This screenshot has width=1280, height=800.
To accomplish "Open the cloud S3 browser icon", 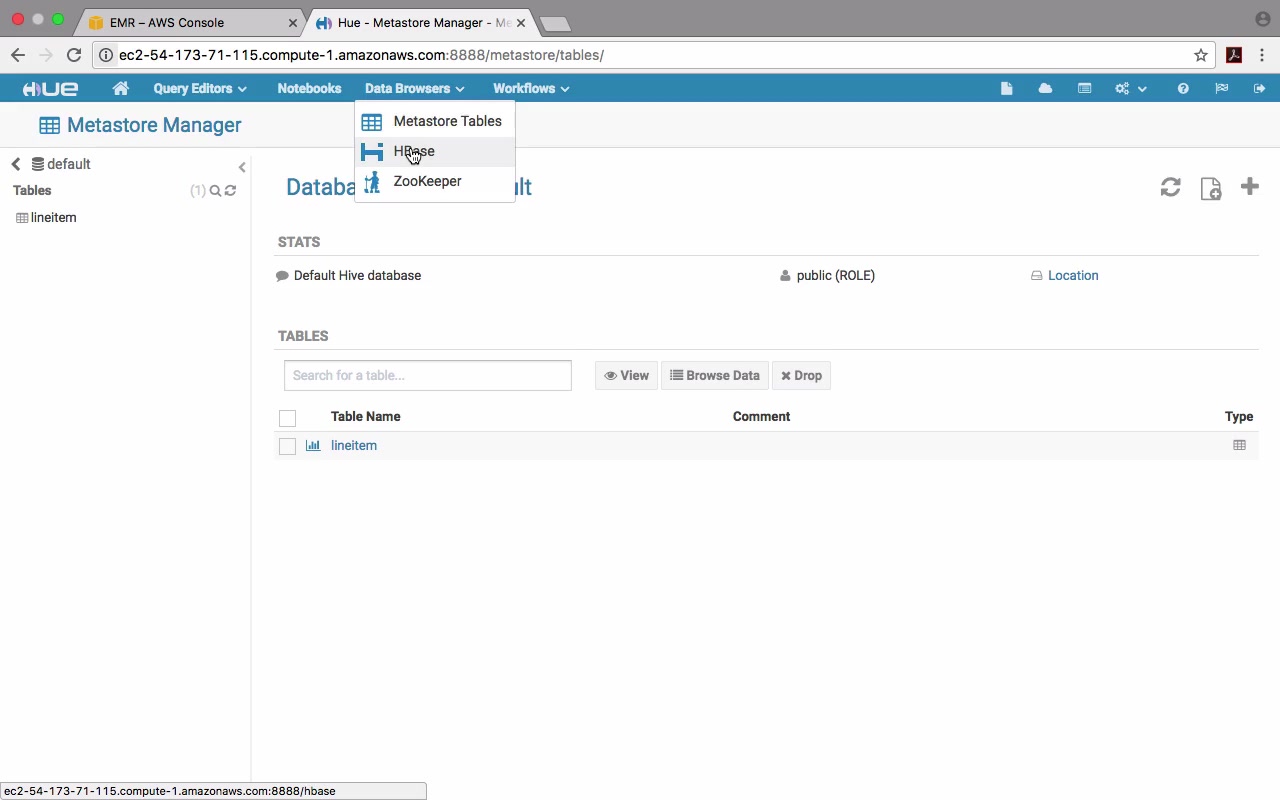I will [x=1045, y=88].
